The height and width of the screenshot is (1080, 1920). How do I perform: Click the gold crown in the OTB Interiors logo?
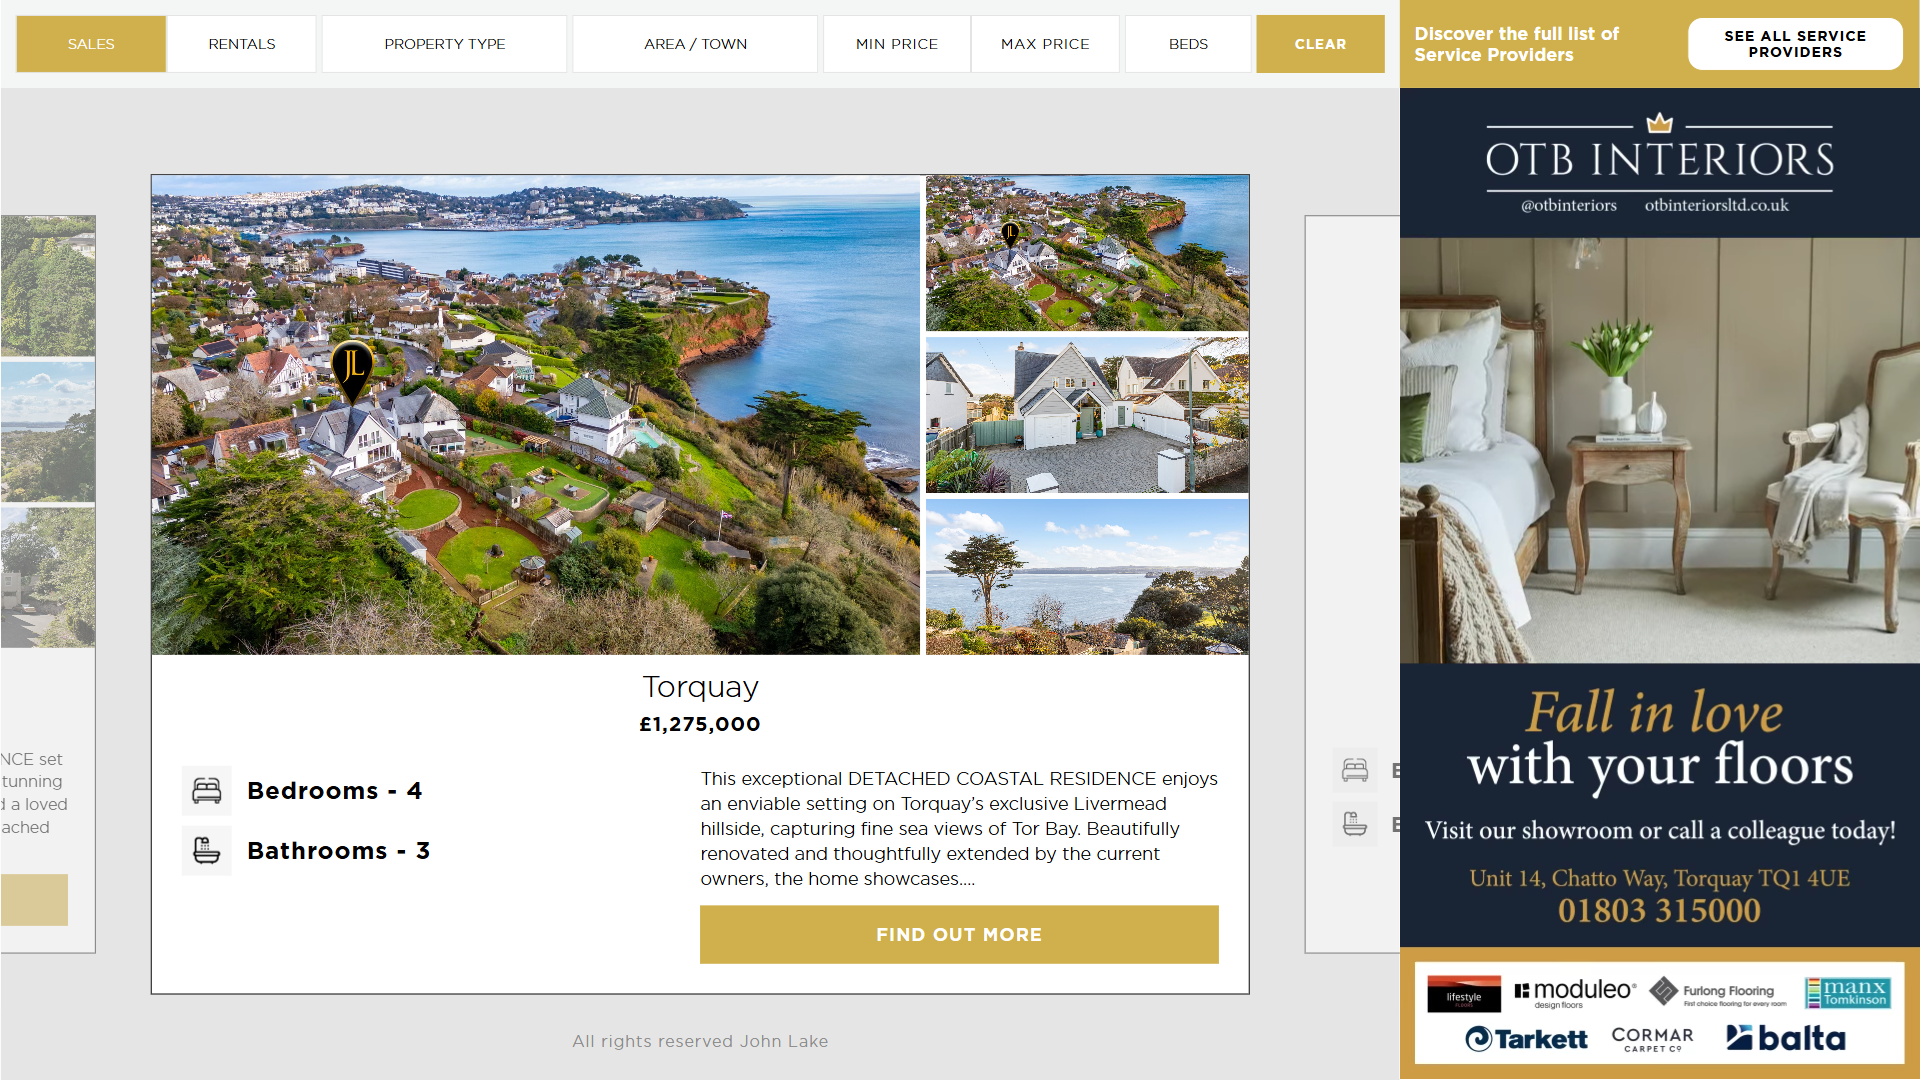[x=1660, y=122]
